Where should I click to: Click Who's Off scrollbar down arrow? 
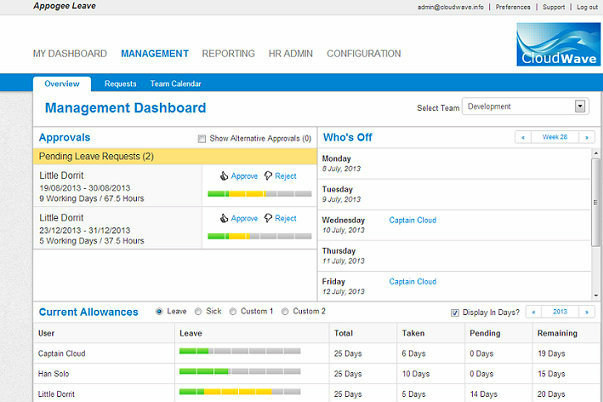(x=596, y=295)
